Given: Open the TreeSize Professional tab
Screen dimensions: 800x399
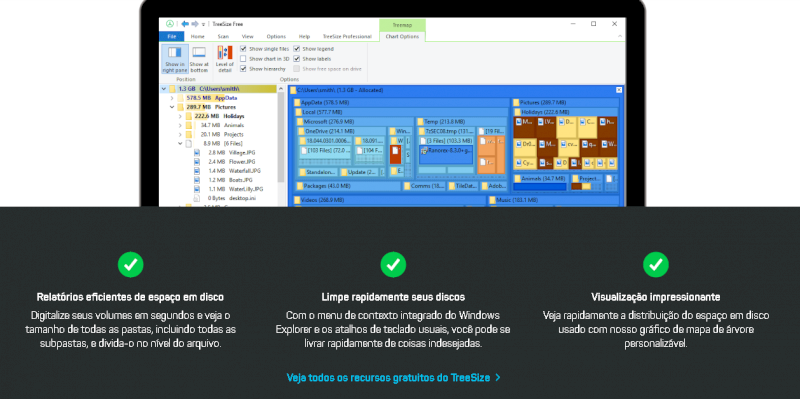Looking at the screenshot, I should 347,37.
